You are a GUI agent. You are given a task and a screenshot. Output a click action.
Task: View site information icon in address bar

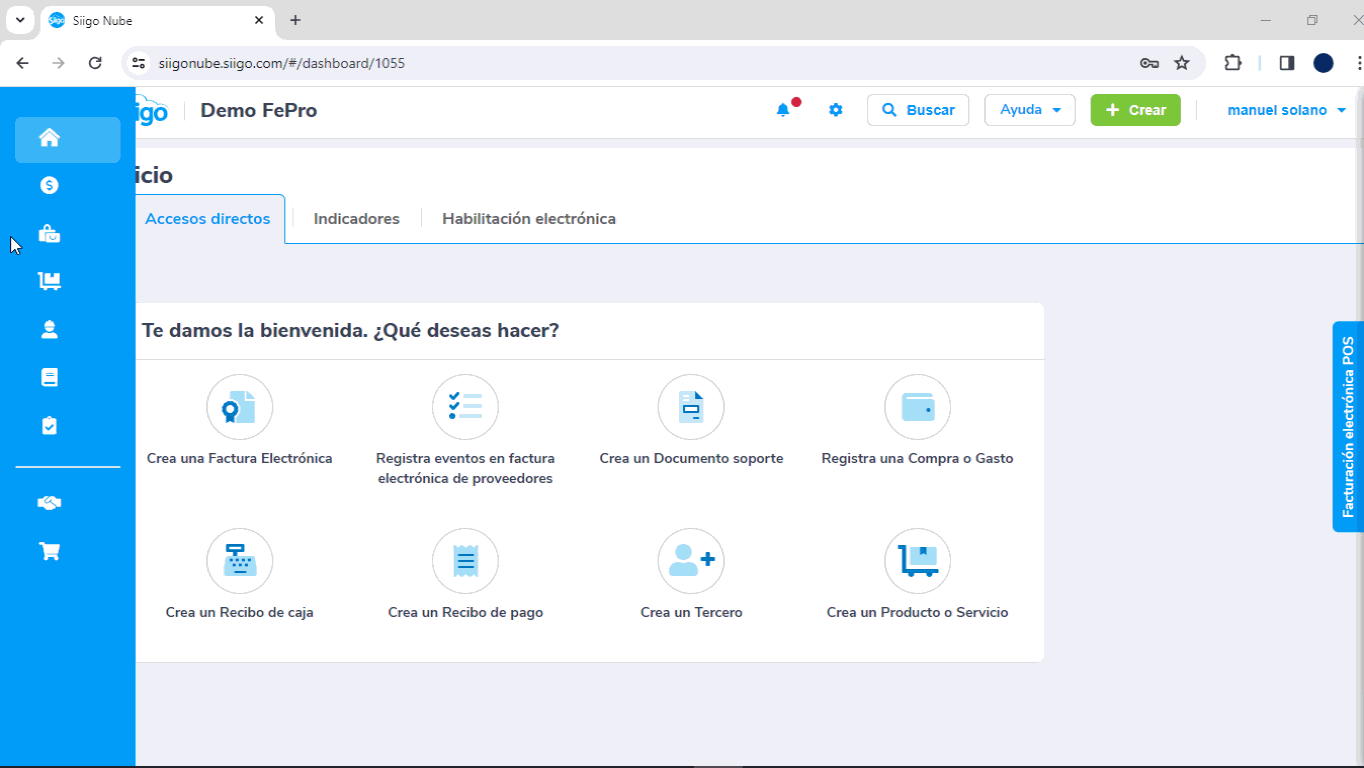coord(139,63)
